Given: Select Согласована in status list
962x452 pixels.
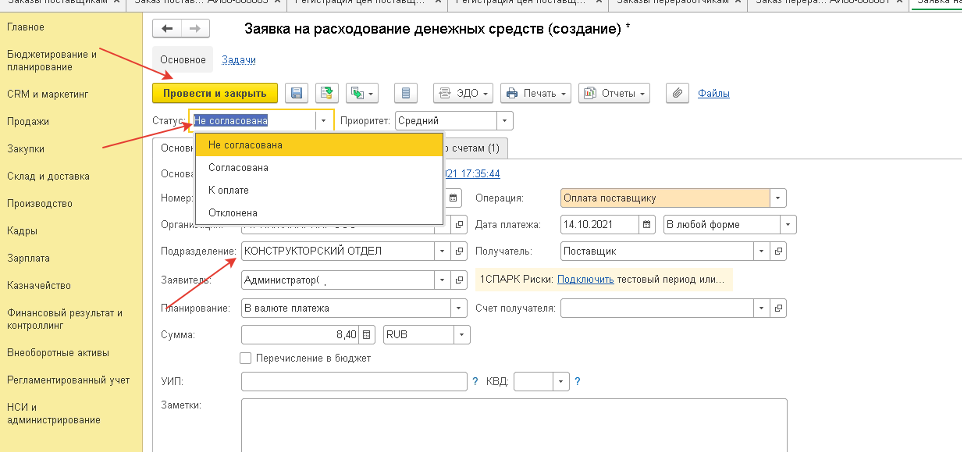Looking at the screenshot, I should [x=319, y=167].
